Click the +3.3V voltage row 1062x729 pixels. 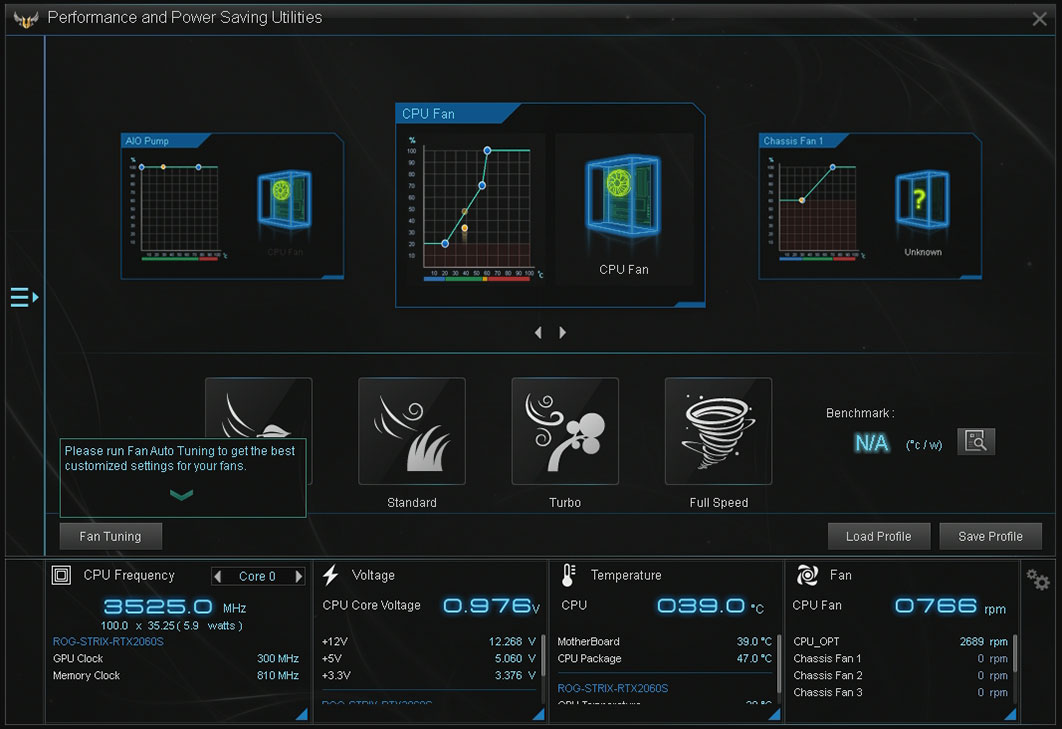429,675
